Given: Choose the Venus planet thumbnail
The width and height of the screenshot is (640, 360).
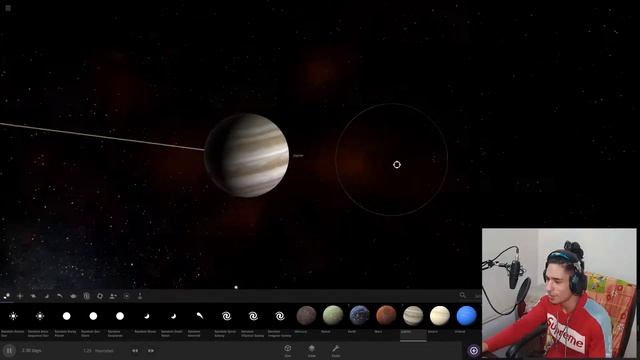Looking at the screenshot, I should coord(333,316).
